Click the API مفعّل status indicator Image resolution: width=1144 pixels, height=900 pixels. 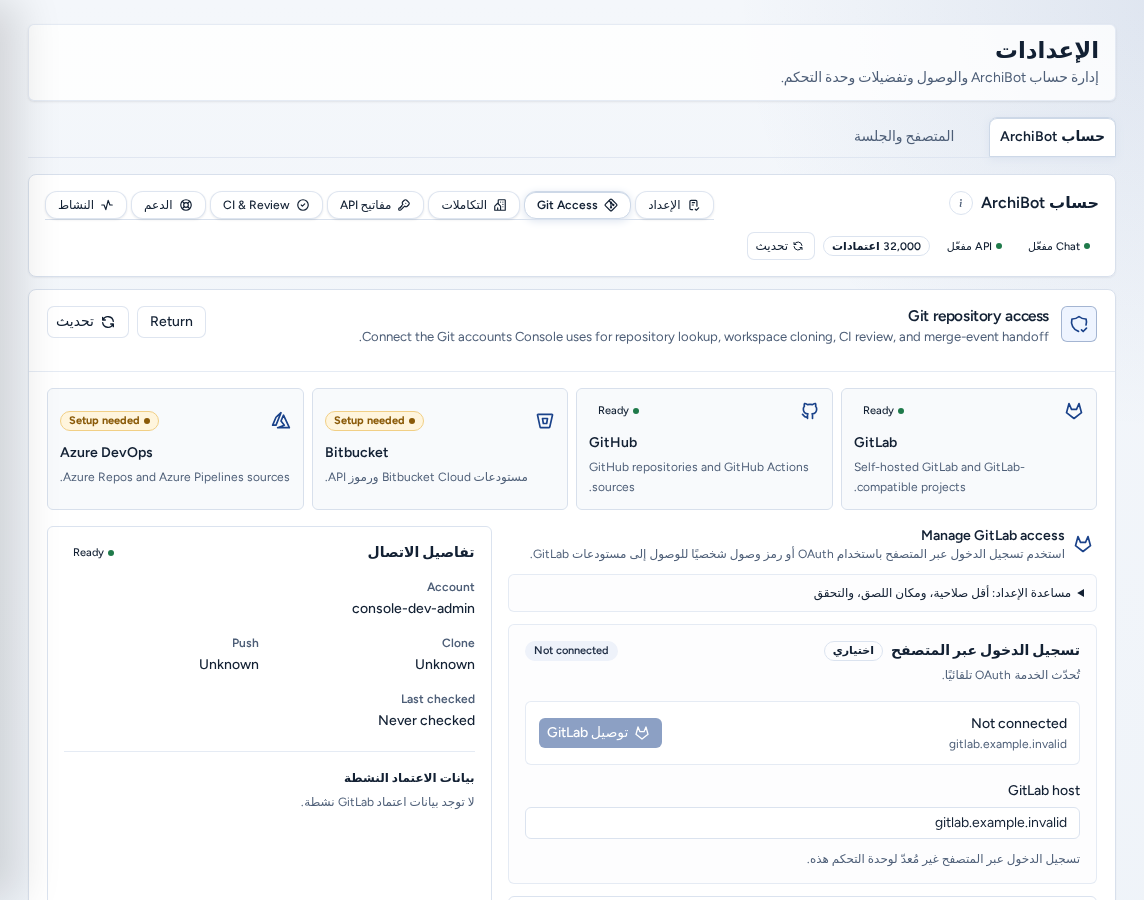974,247
